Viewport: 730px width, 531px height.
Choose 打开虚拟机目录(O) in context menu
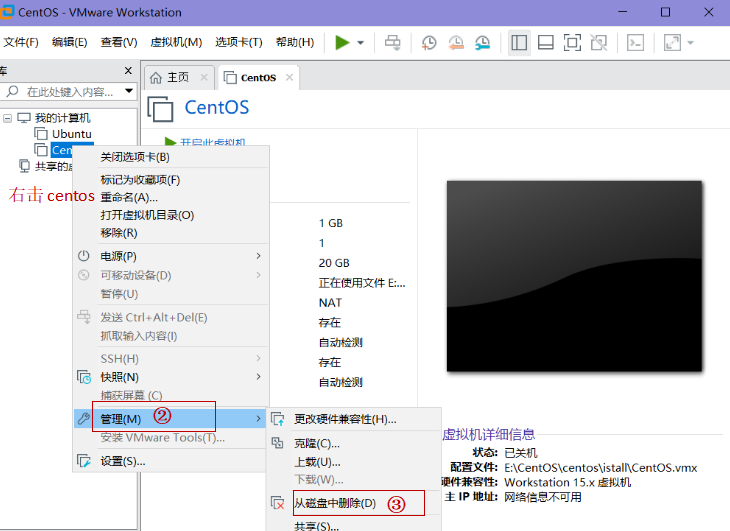(x=171, y=215)
